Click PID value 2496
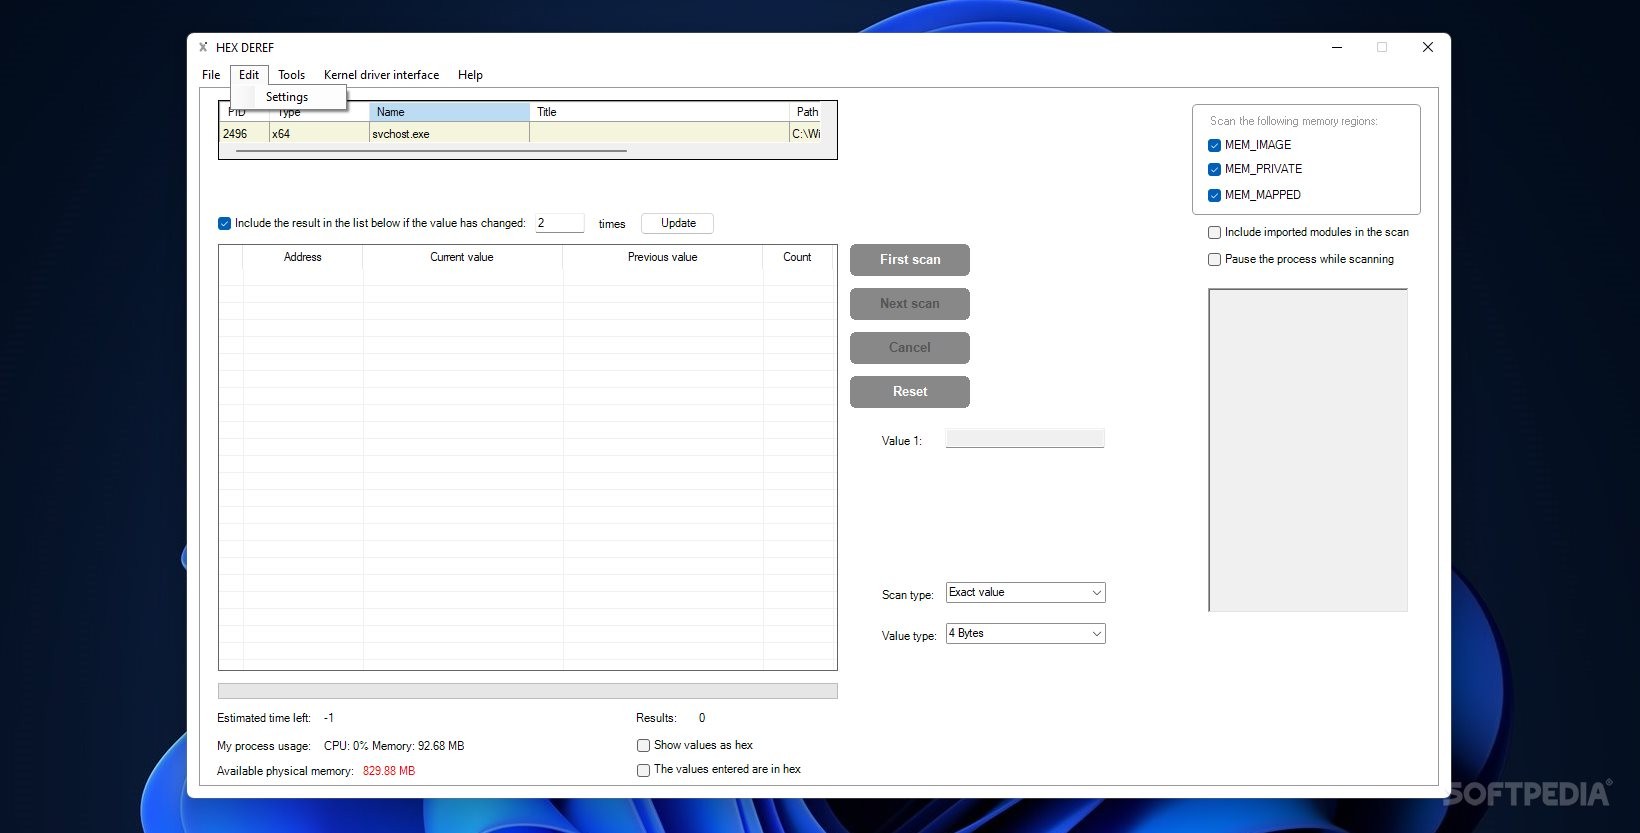1640x833 pixels. pyautogui.click(x=235, y=134)
